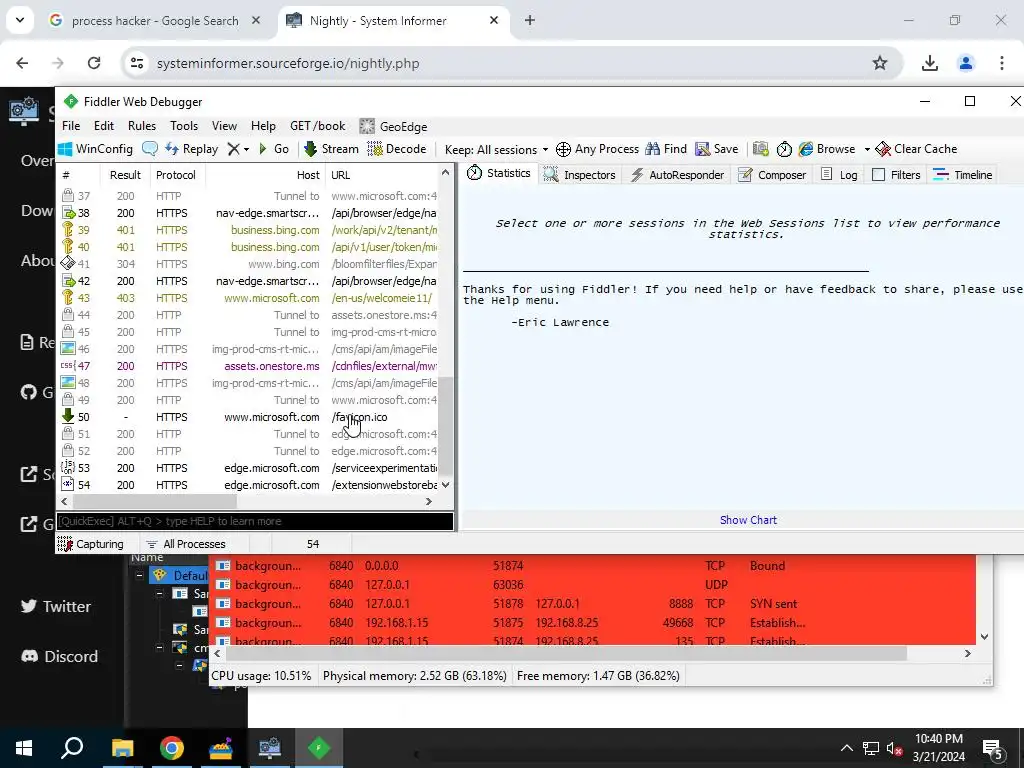
Task: Replay the selected sessions
Action: click(x=191, y=149)
